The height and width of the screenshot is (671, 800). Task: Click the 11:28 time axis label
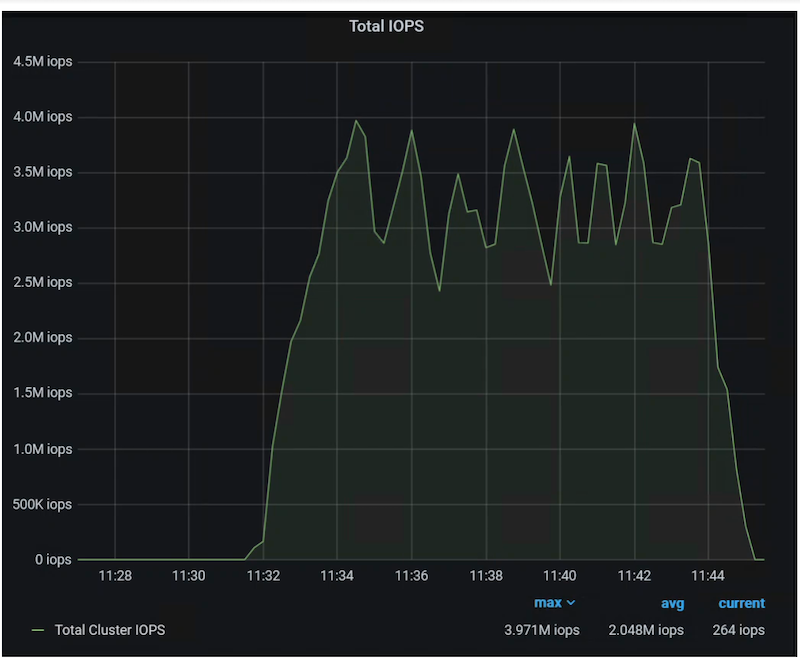point(115,576)
